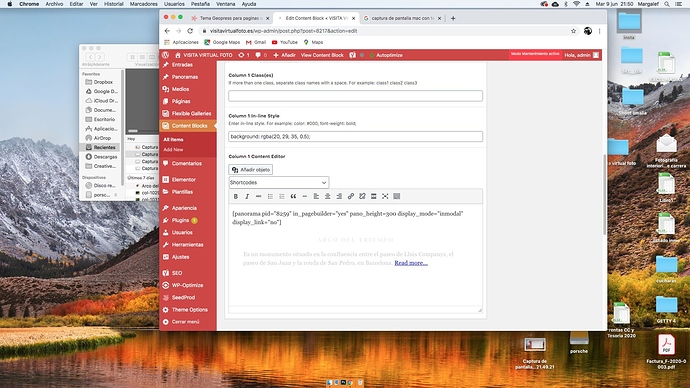Apply italic formatting in the editor toolbar
Image resolution: width=690 pixels, height=388 pixels.
(x=247, y=196)
